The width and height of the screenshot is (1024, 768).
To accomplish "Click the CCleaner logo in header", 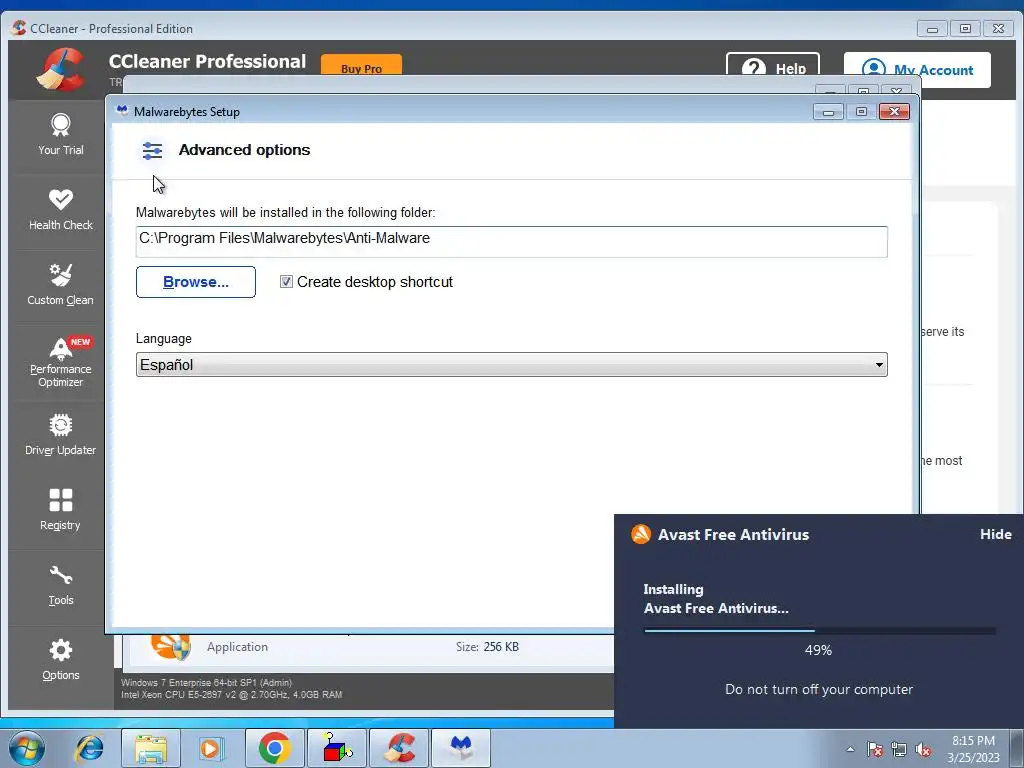I will pos(60,69).
